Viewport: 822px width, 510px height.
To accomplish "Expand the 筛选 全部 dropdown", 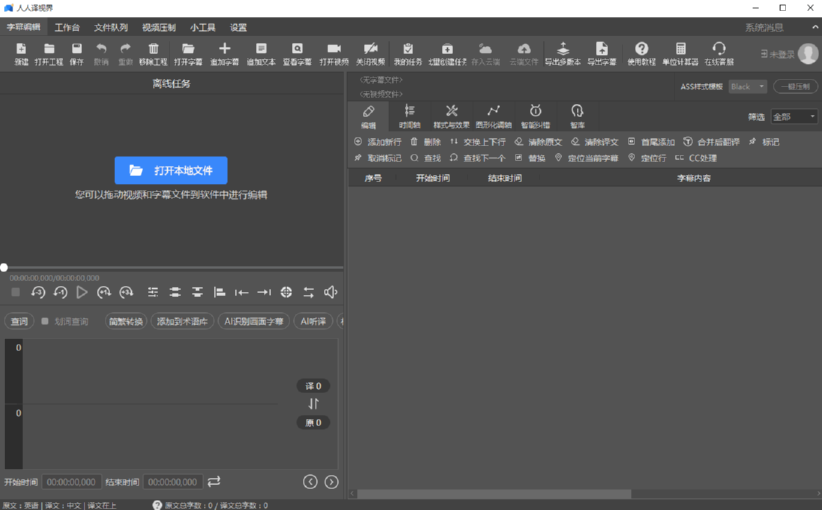I will click(794, 117).
